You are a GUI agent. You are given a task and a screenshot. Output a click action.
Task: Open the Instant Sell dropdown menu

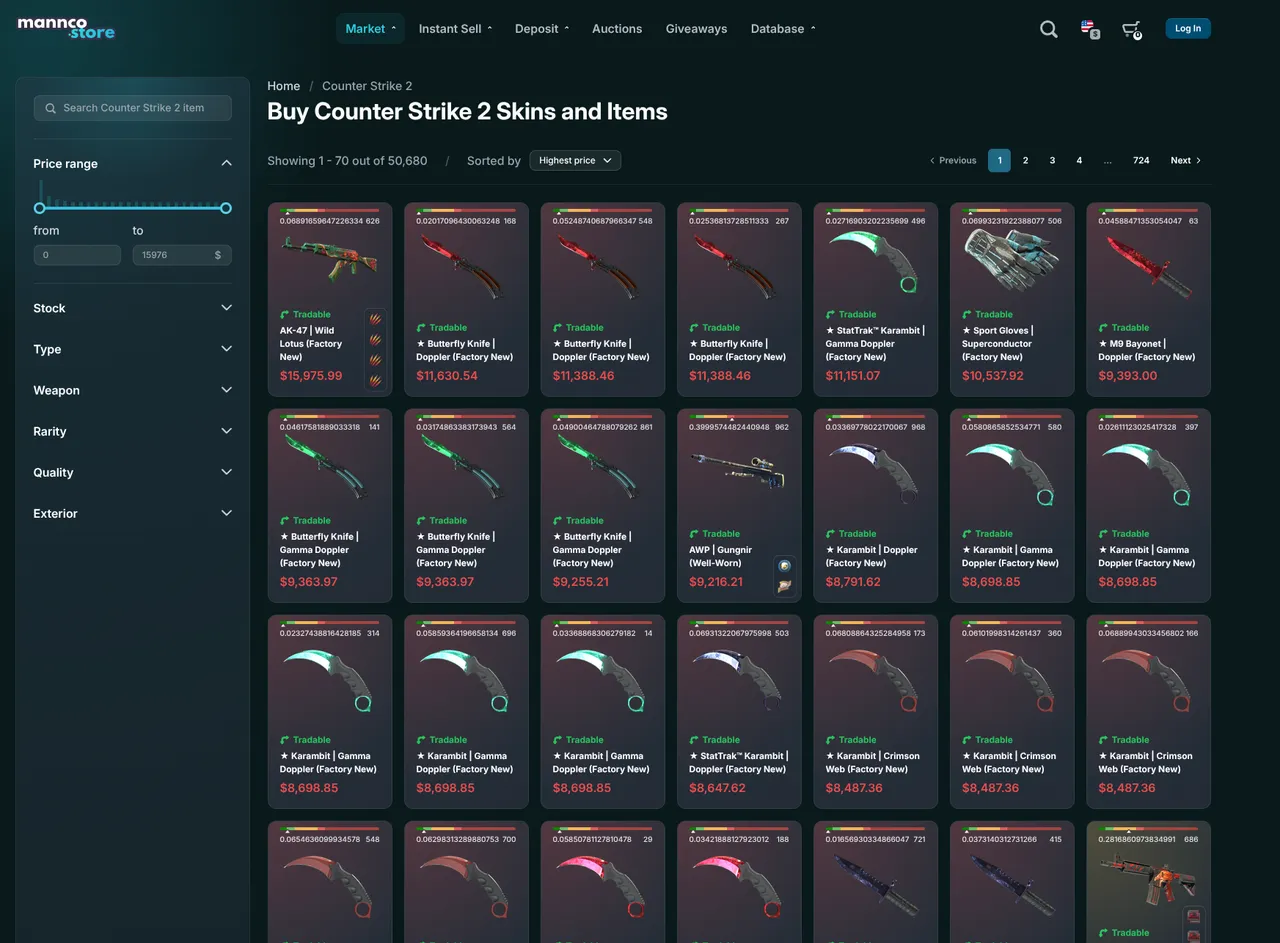pyautogui.click(x=455, y=29)
